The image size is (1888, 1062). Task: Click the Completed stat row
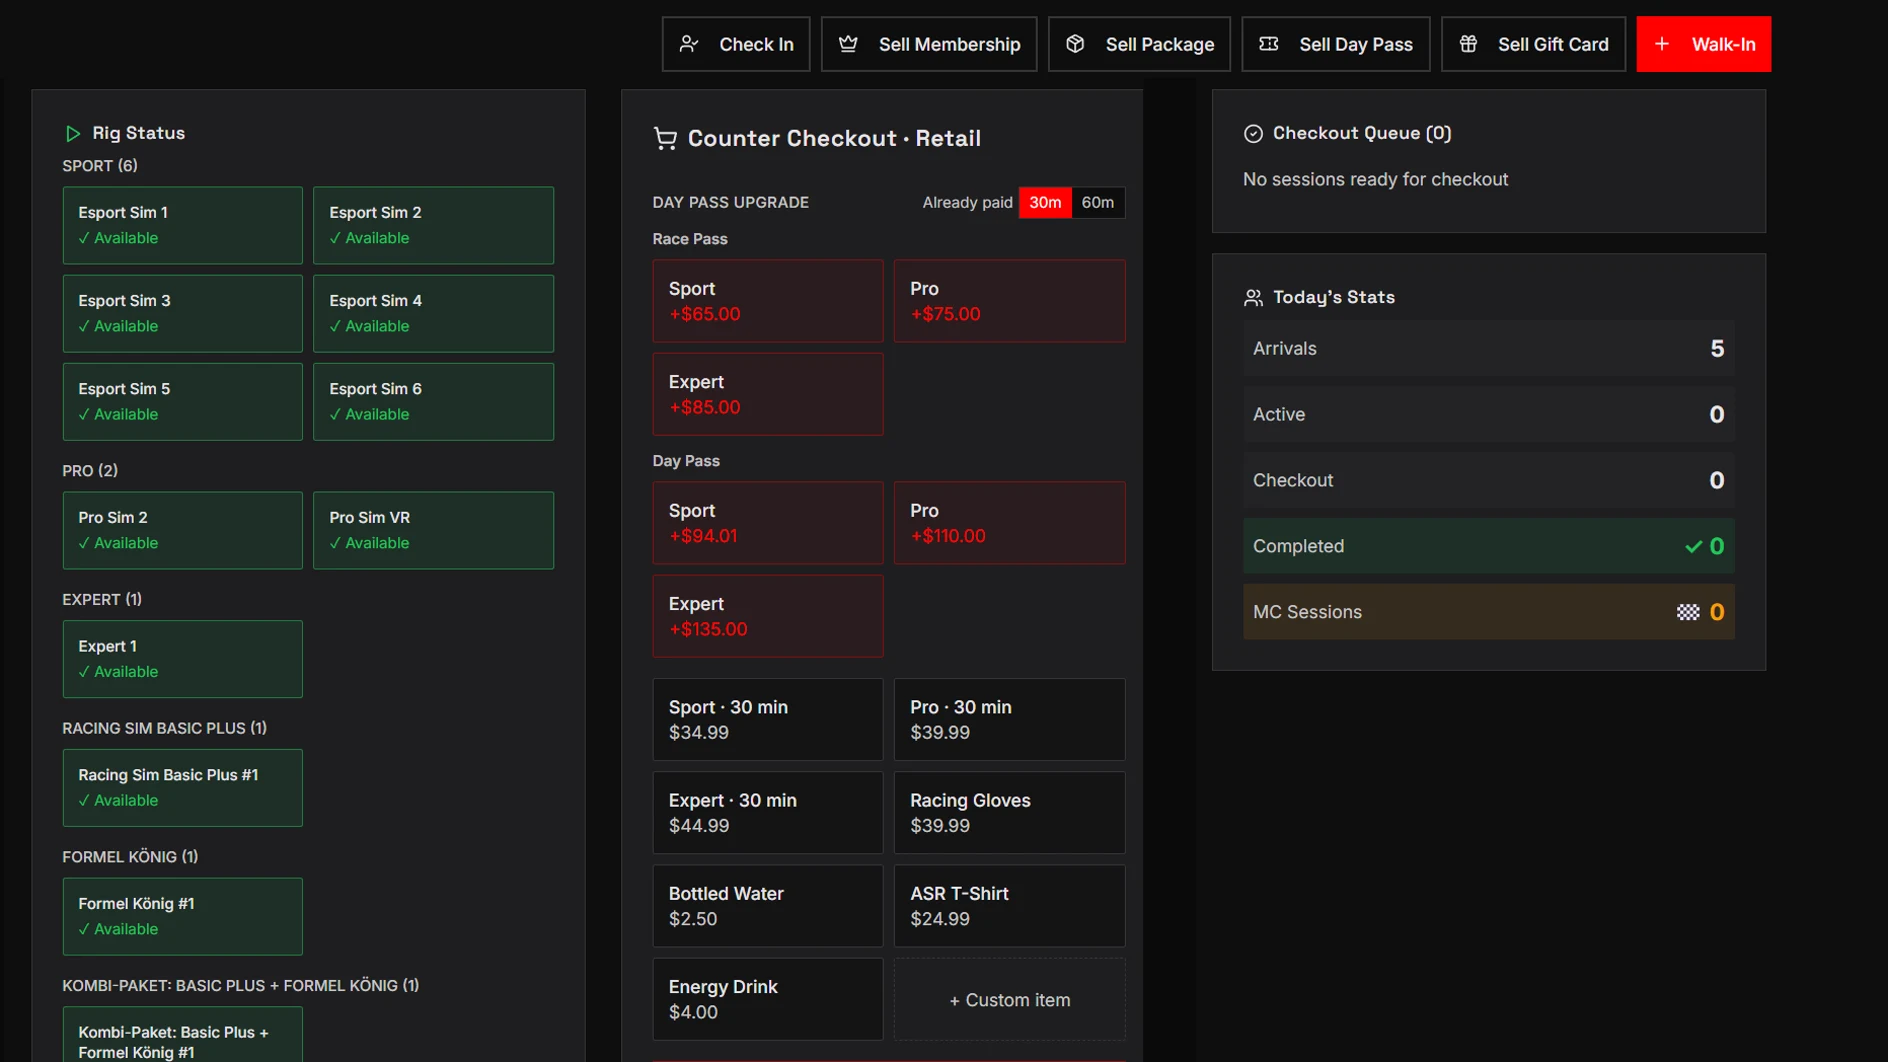tap(1488, 546)
